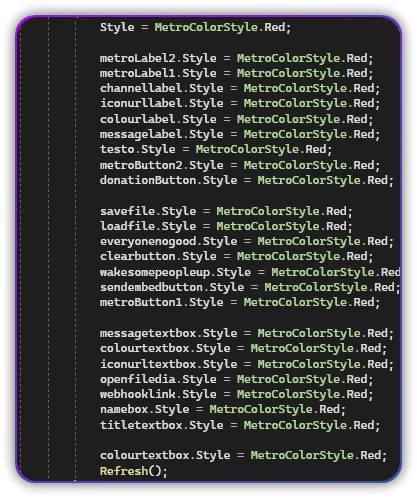Click the metroButton1.Style code line

[x=240, y=302]
